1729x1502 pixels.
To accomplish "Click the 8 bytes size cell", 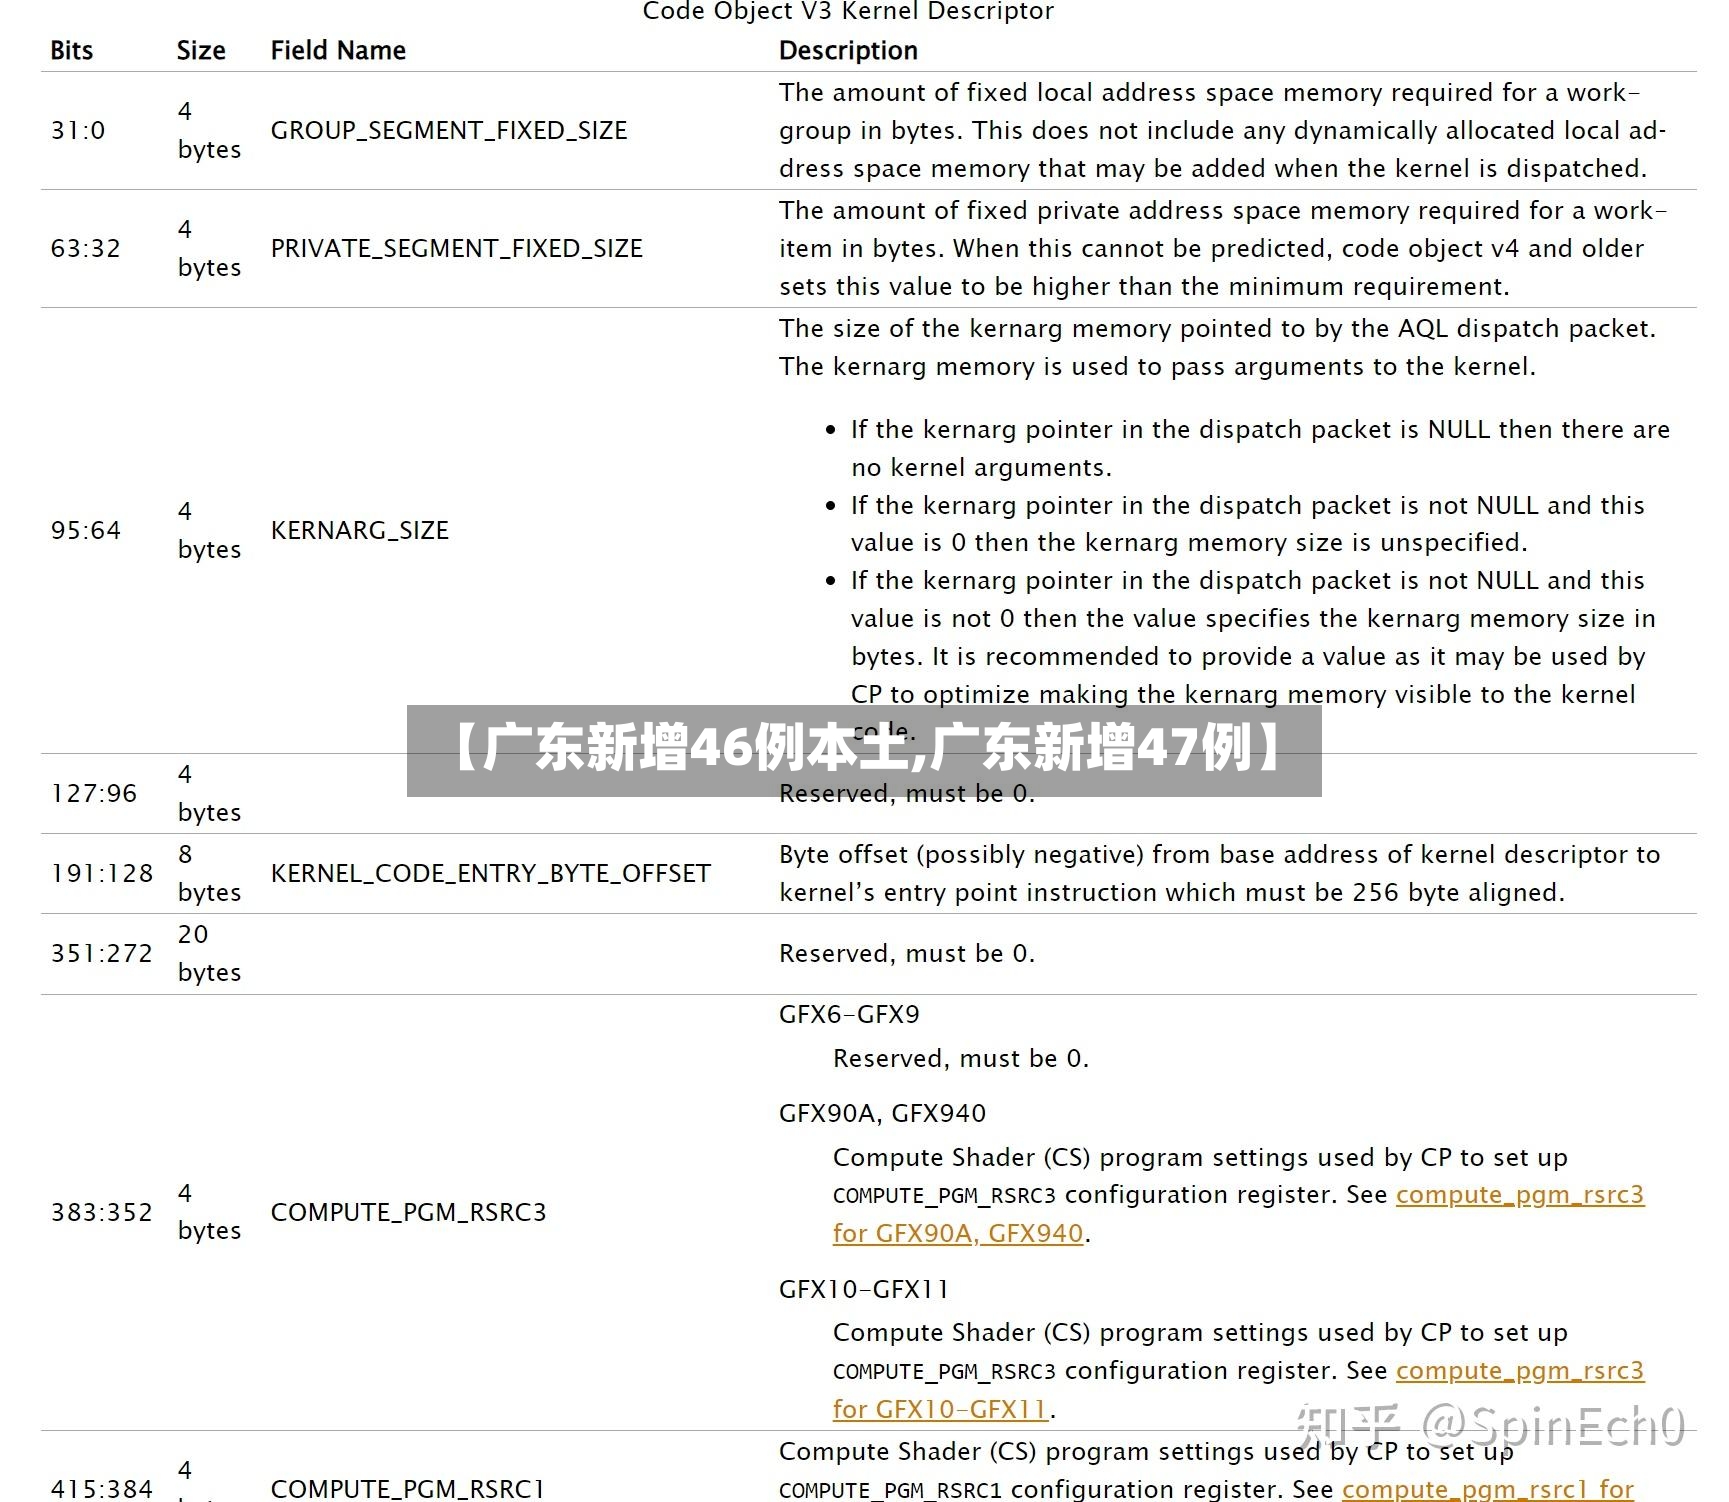I will point(209,874).
